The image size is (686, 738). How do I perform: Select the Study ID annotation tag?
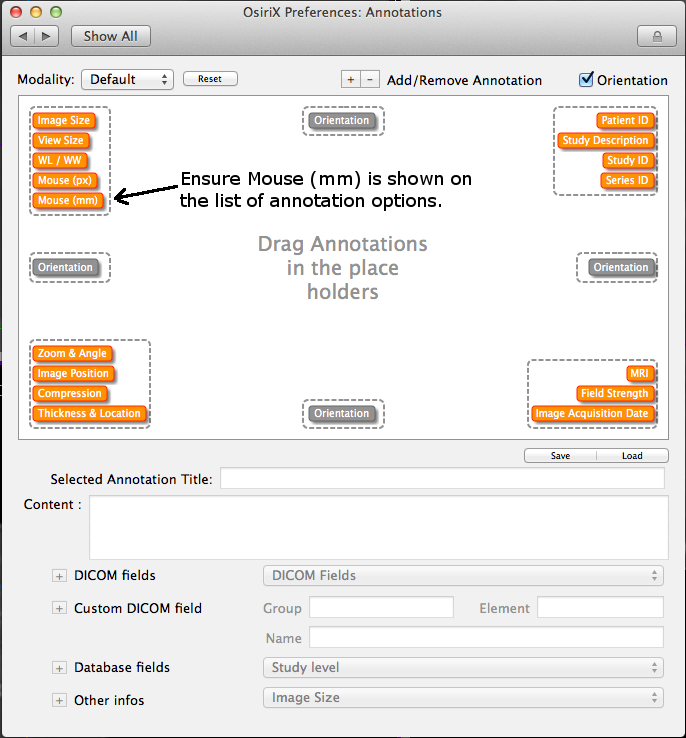(x=628, y=160)
